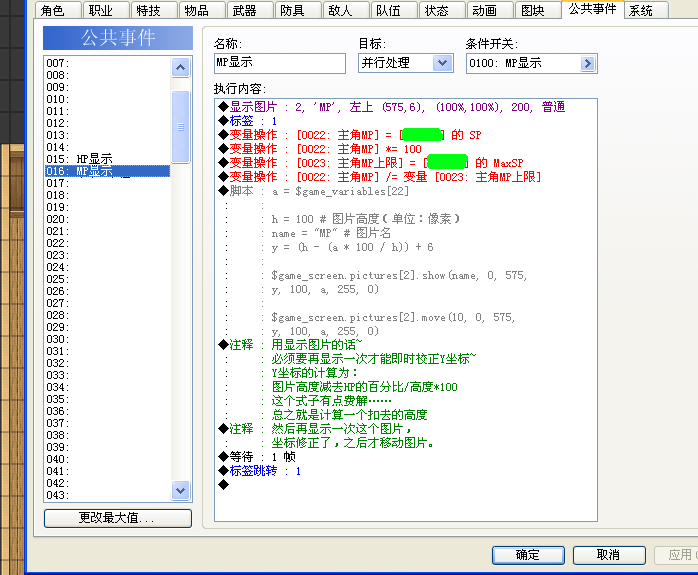Select the 显示图片 : 2, 'MP' command line
This screenshot has width=698, height=575.
coord(392,107)
